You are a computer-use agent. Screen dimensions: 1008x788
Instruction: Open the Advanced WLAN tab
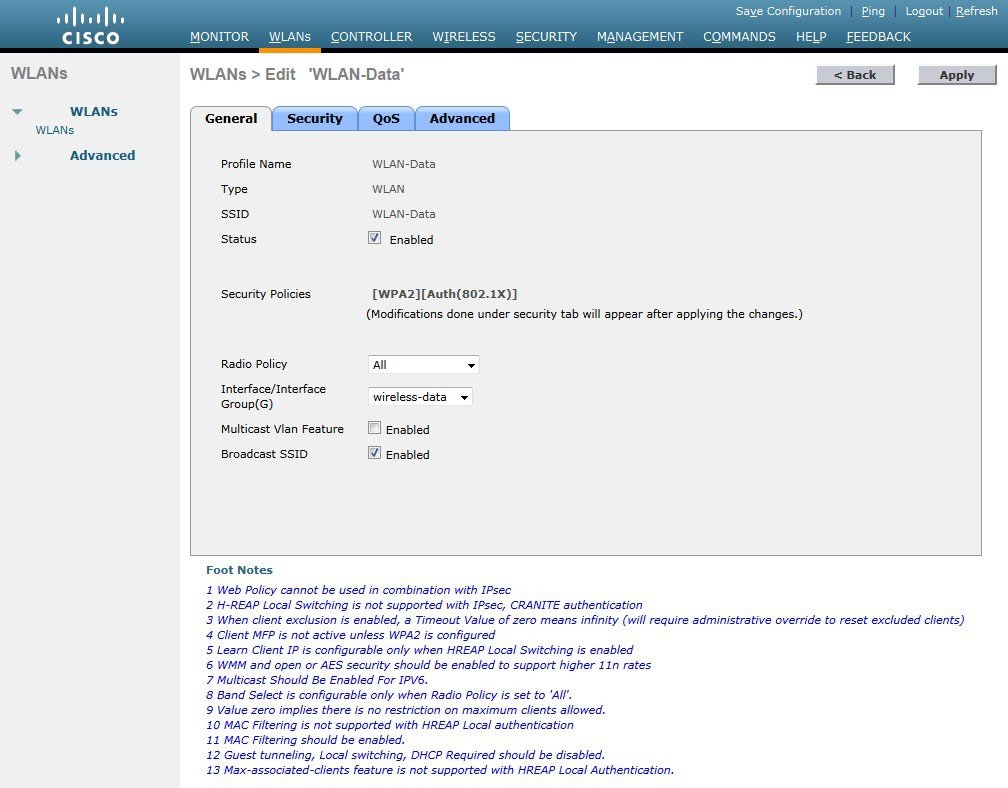click(x=462, y=118)
